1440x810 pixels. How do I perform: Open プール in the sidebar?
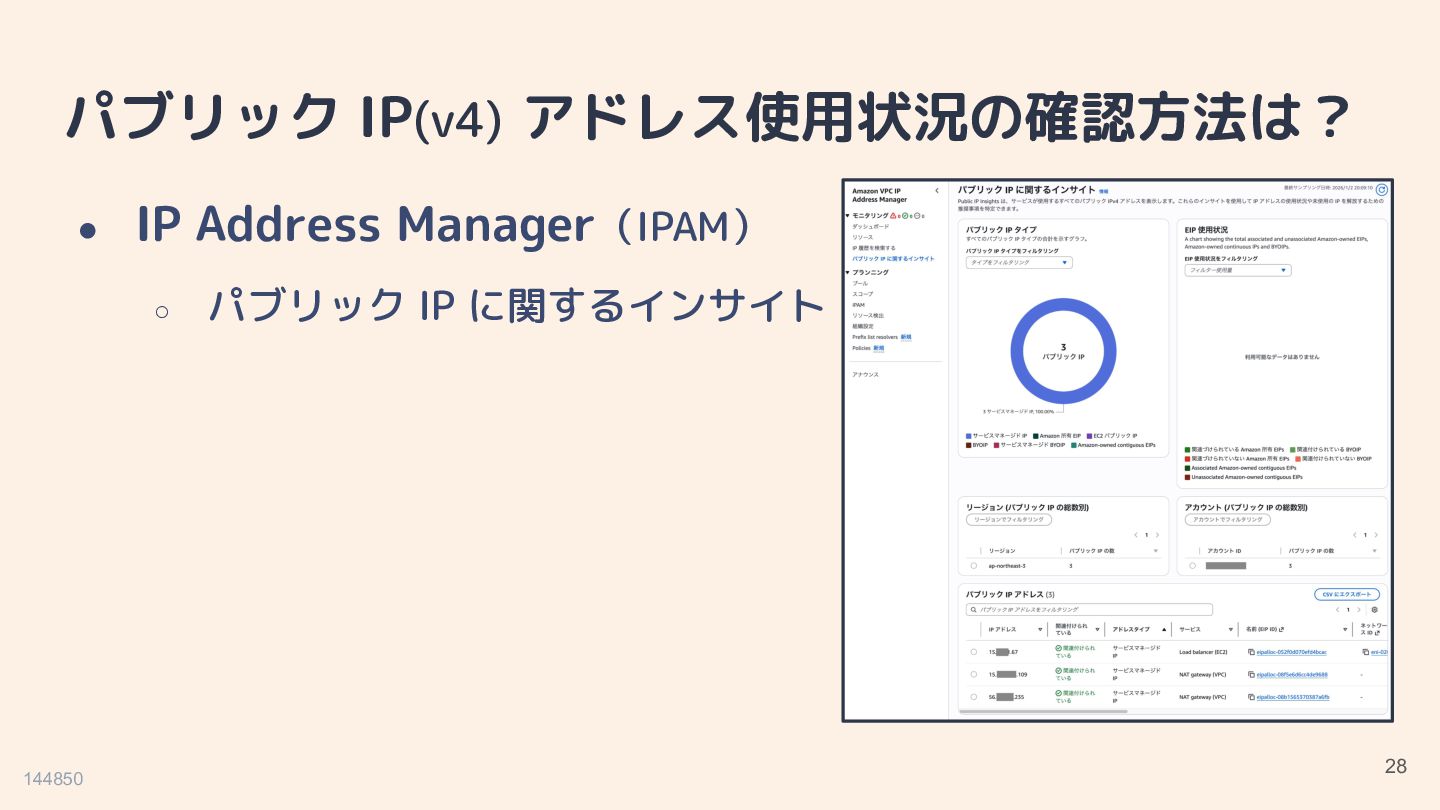click(860, 283)
